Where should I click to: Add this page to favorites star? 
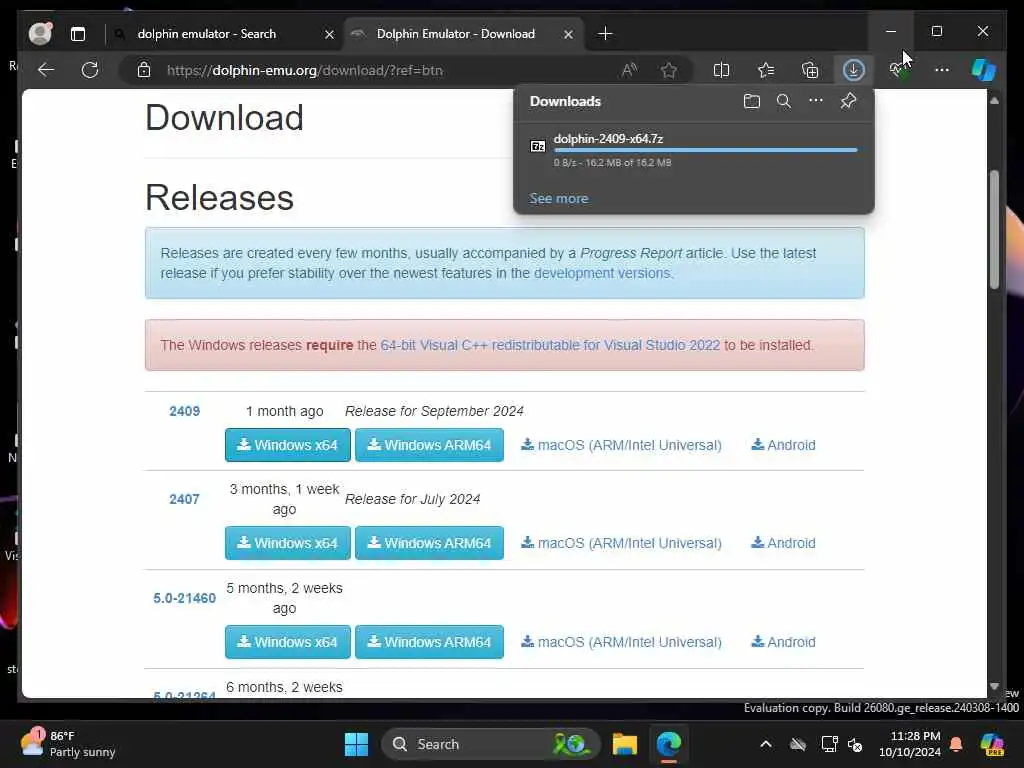669,70
